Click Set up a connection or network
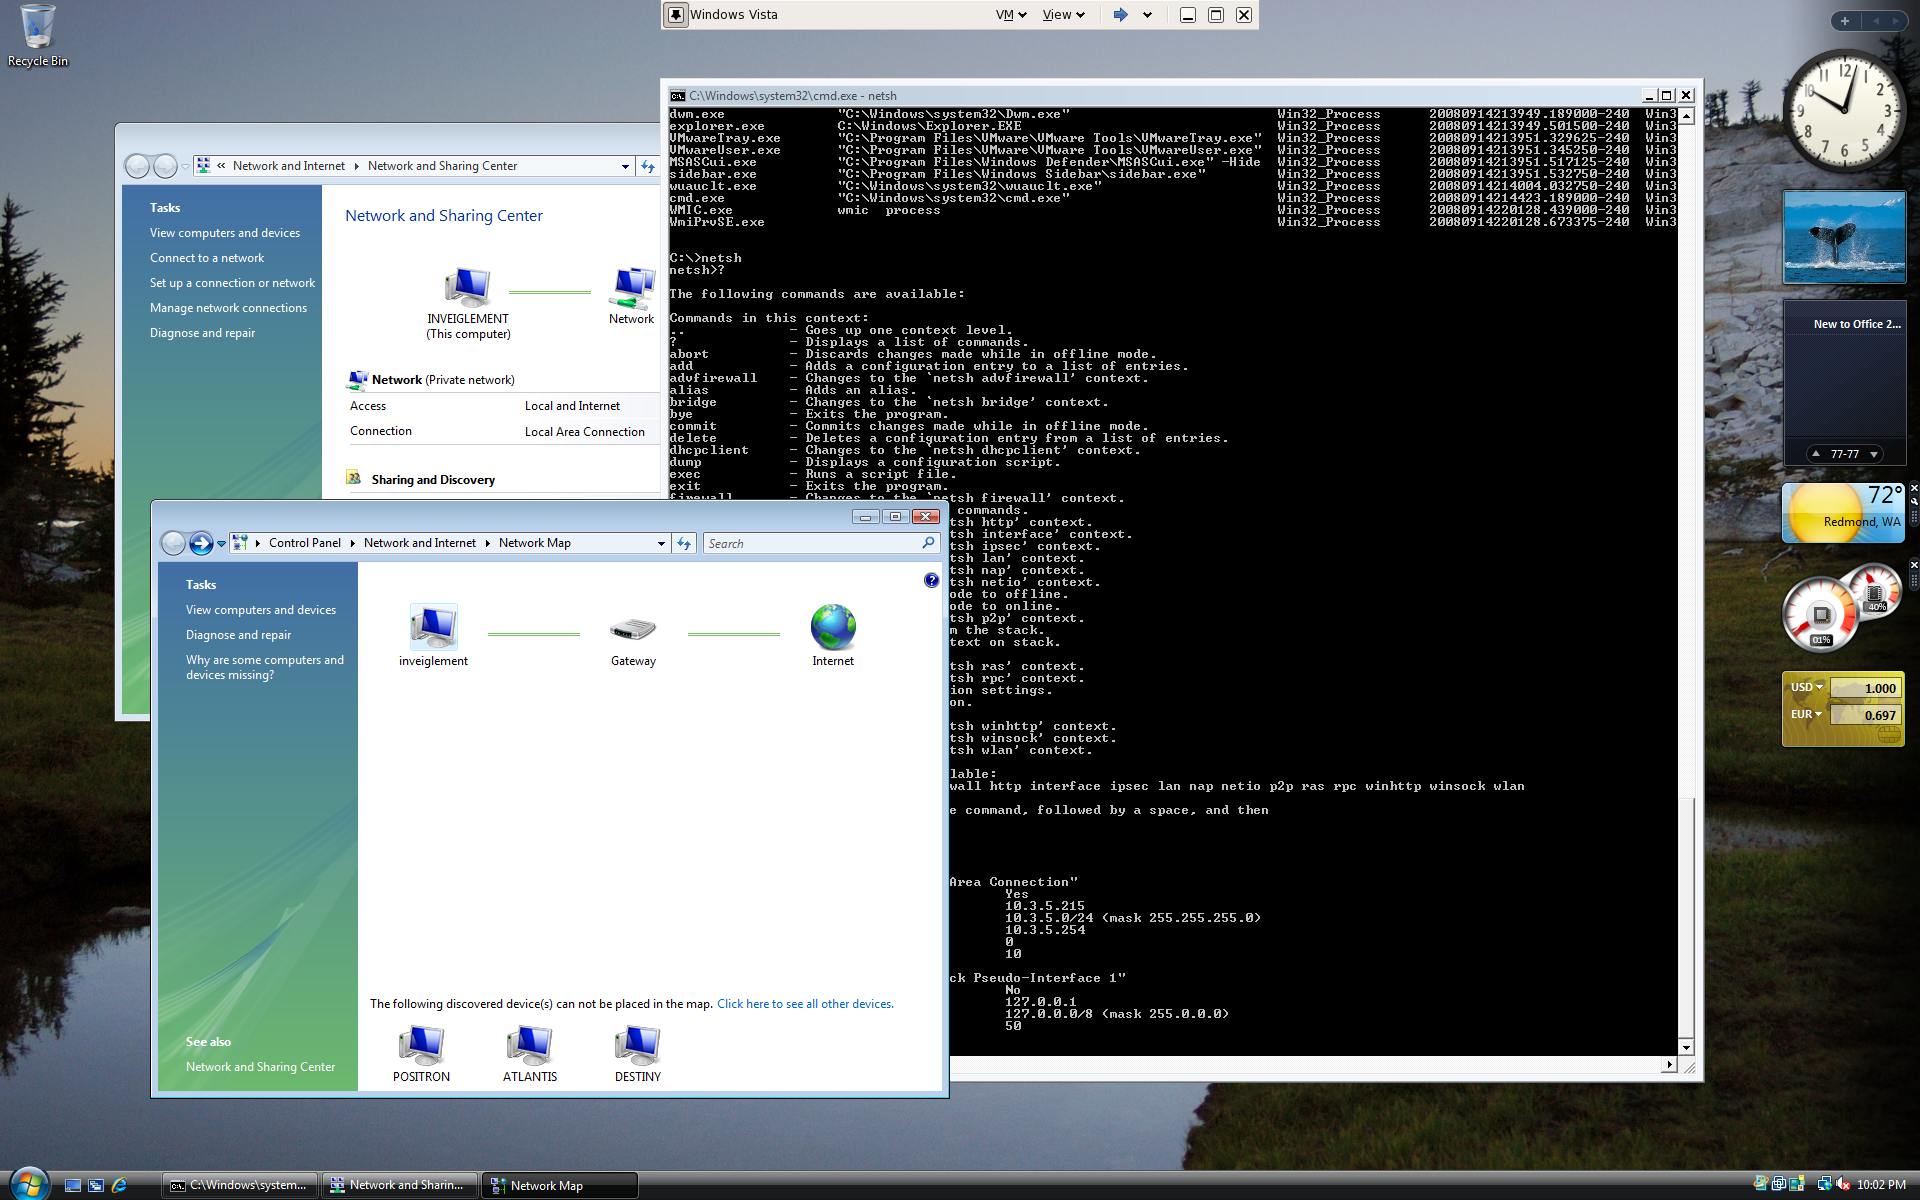 232,283
